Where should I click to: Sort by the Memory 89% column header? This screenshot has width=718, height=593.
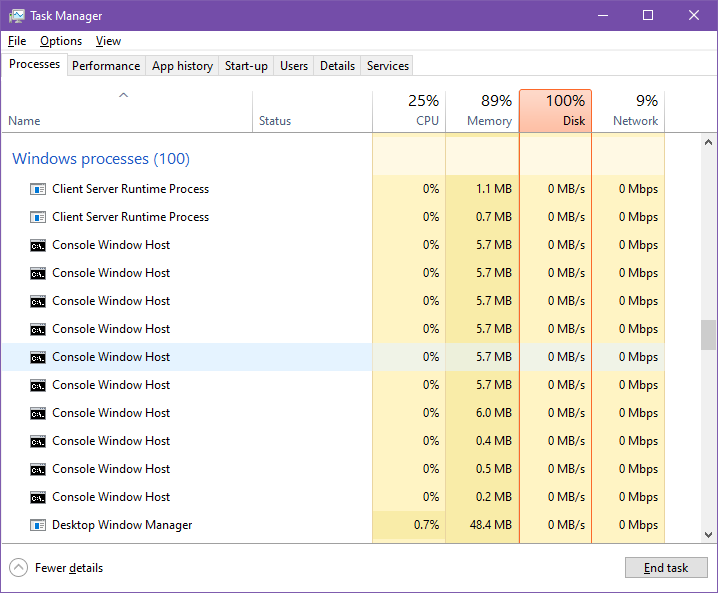[x=482, y=111]
